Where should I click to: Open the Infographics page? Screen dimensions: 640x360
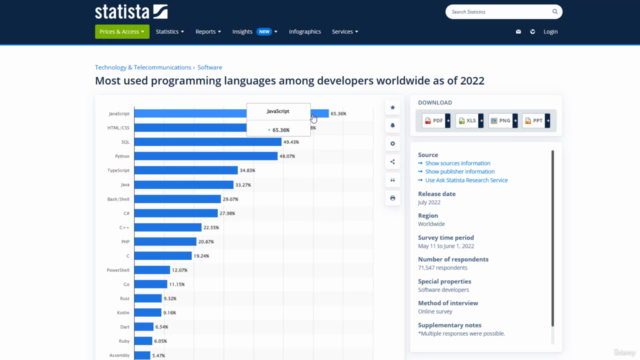click(x=305, y=31)
